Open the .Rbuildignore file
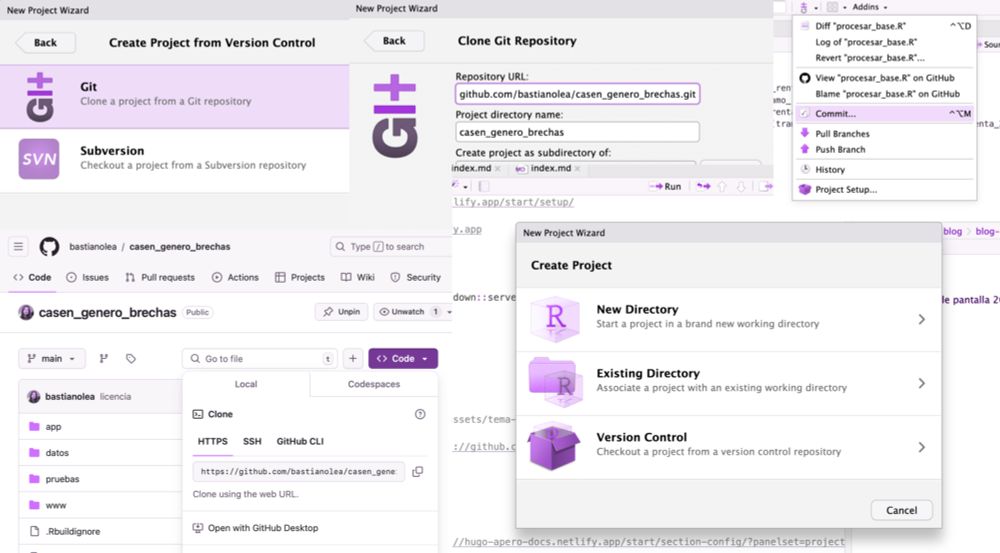Viewport: 1000px width, 553px height. click(73, 531)
